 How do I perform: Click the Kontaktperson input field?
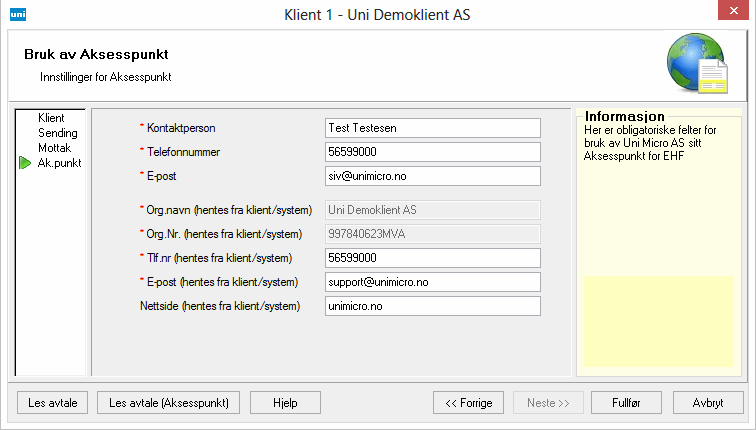pyautogui.click(x=432, y=128)
